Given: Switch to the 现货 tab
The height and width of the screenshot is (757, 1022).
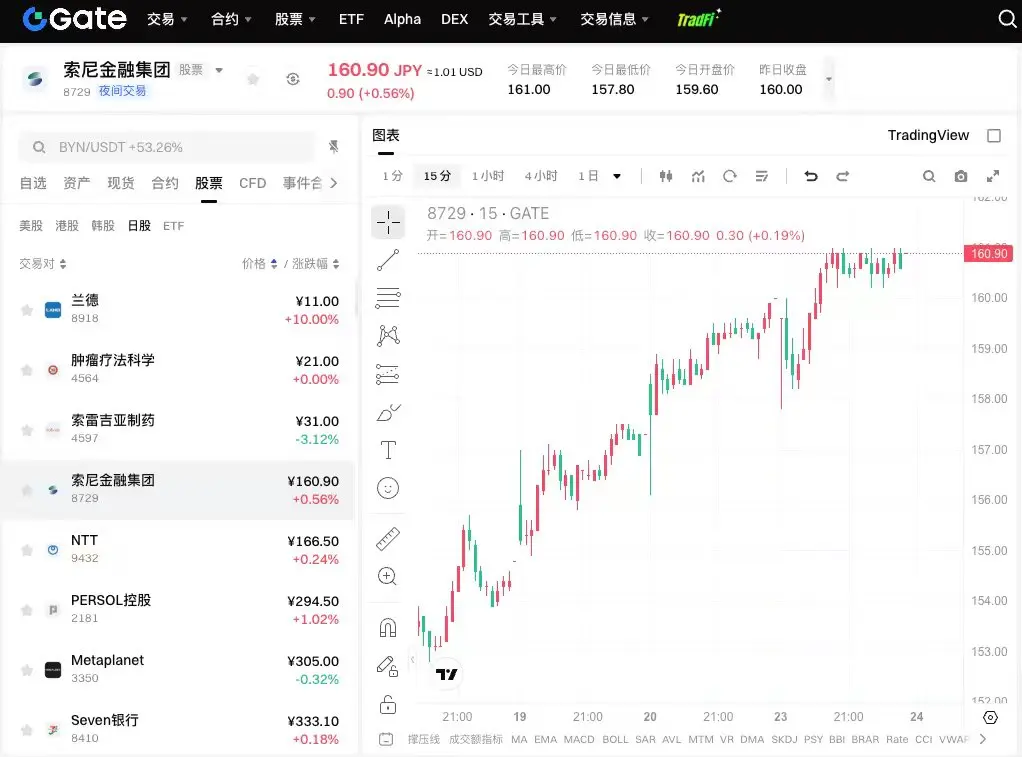Looking at the screenshot, I should coord(121,183).
